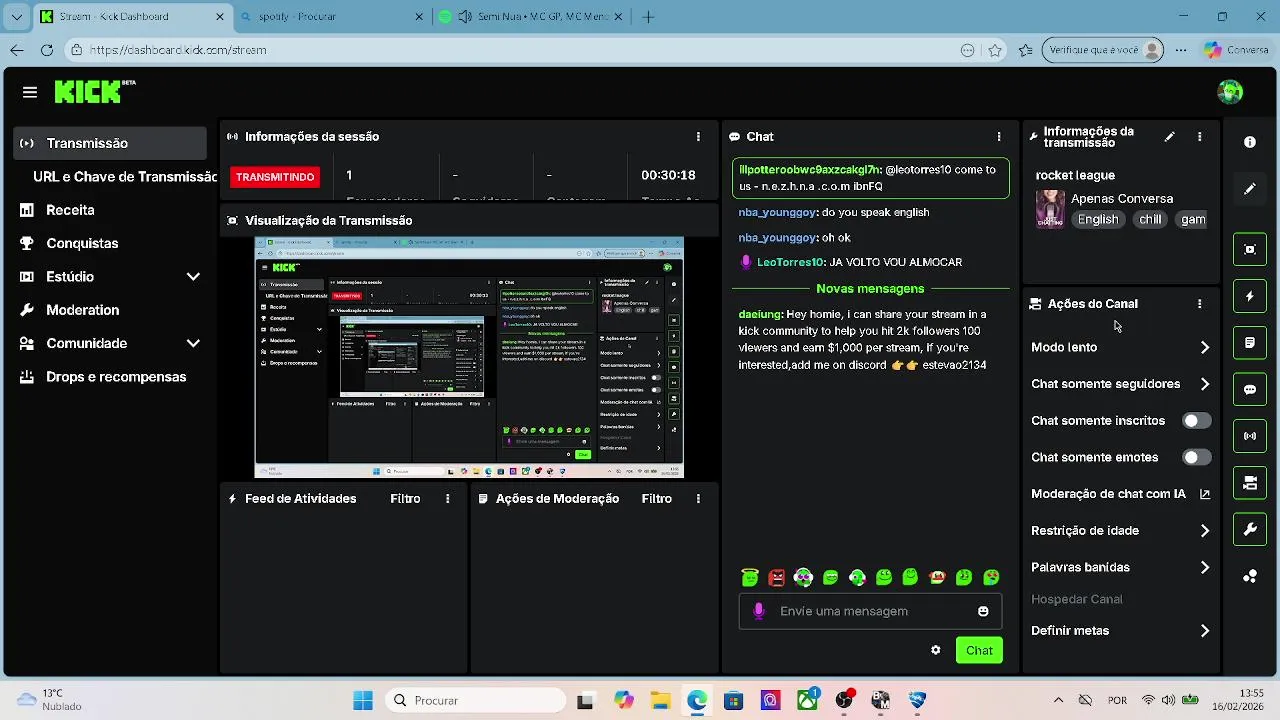Viewport: 1280px width, 720px height.
Task: Toggle the document notes widget in right sidebar
Action: point(1250,343)
